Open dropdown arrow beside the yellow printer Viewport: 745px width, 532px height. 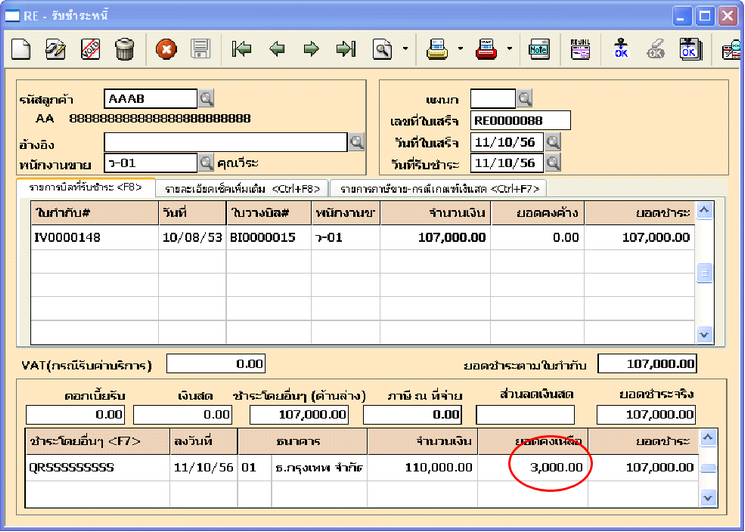pos(460,48)
